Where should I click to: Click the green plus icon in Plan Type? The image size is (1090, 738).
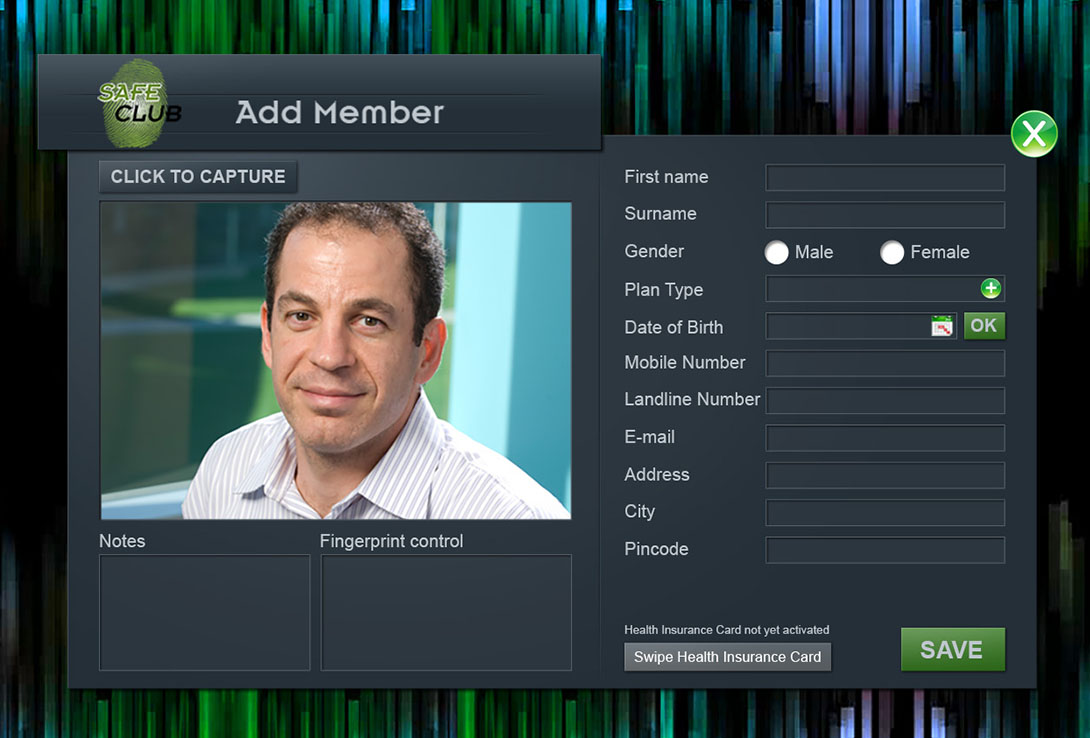pos(991,288)
